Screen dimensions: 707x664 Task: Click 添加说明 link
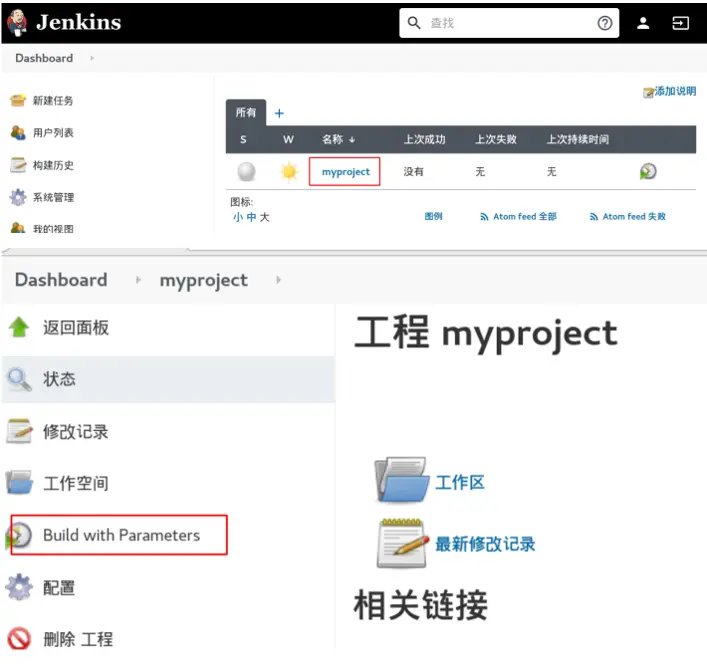674,91
